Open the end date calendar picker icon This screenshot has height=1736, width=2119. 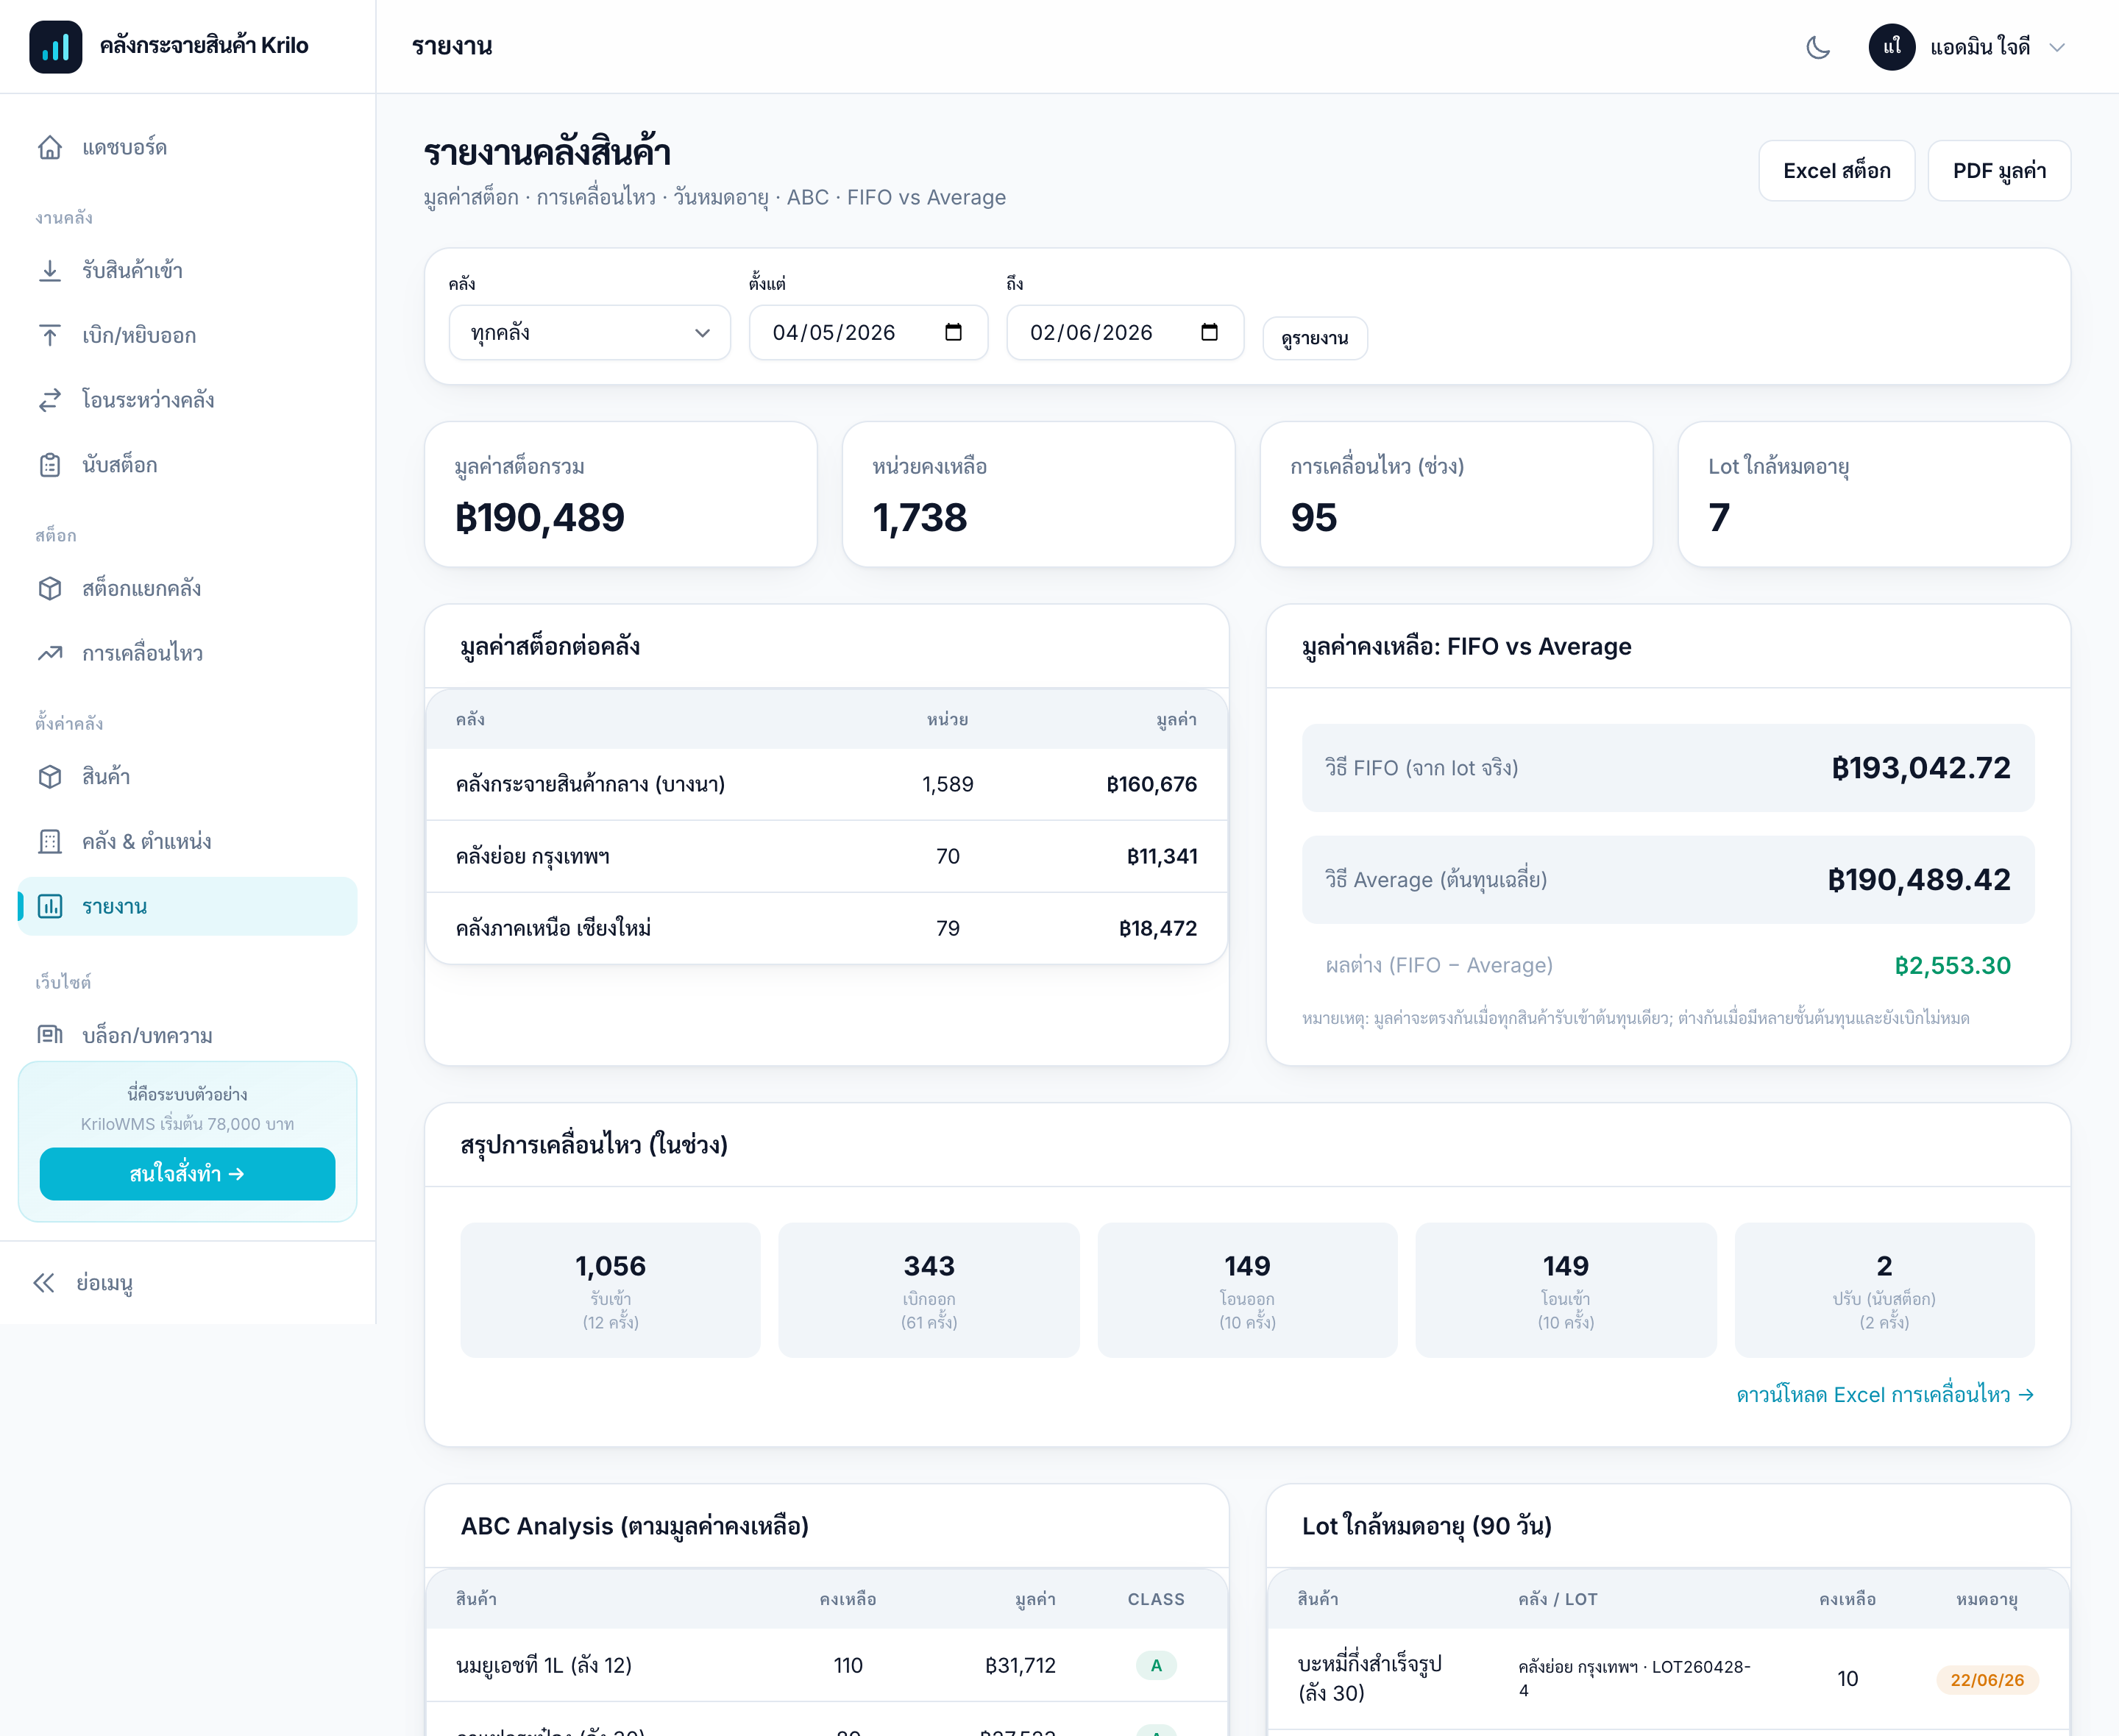(x=1209, y=332)
